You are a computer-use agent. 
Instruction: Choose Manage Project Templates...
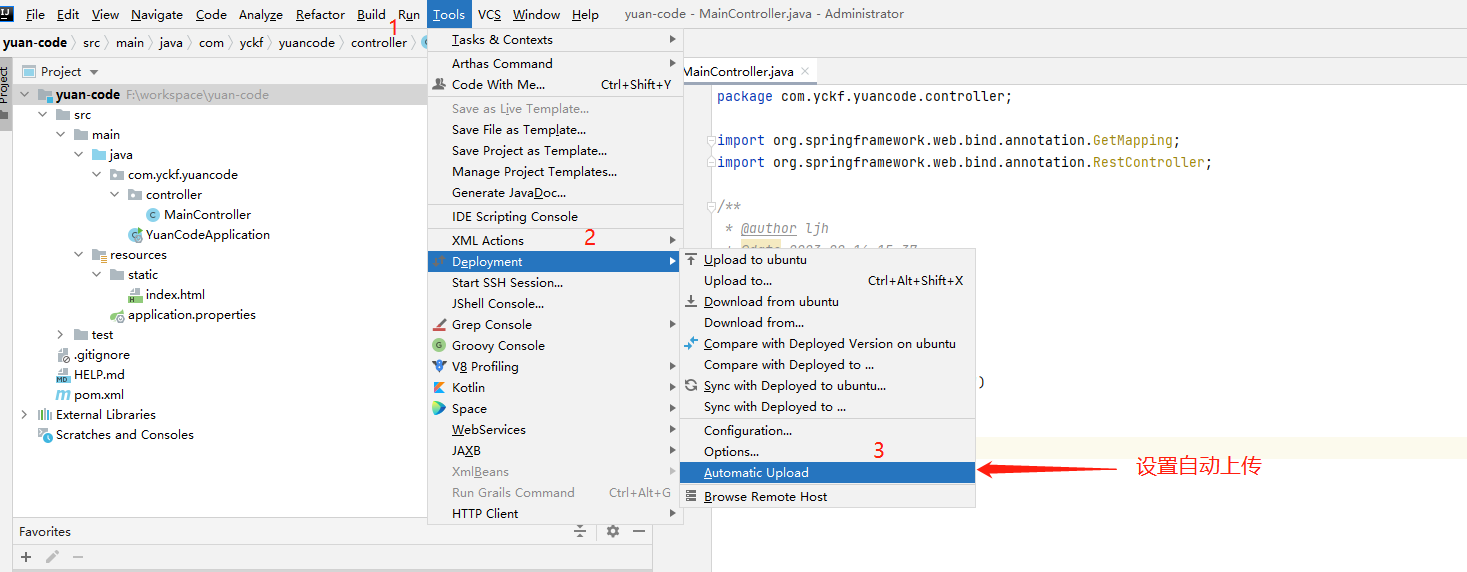[x=555, y=172]
